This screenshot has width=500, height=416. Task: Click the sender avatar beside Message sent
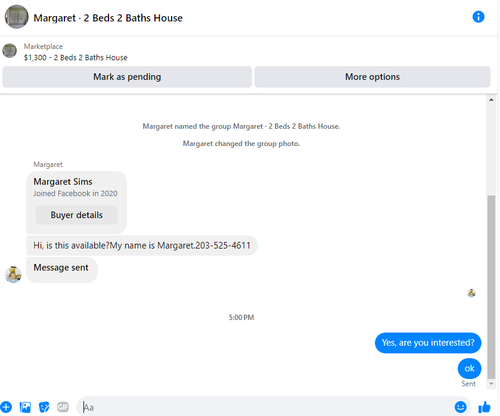click(x=13, y=274)
